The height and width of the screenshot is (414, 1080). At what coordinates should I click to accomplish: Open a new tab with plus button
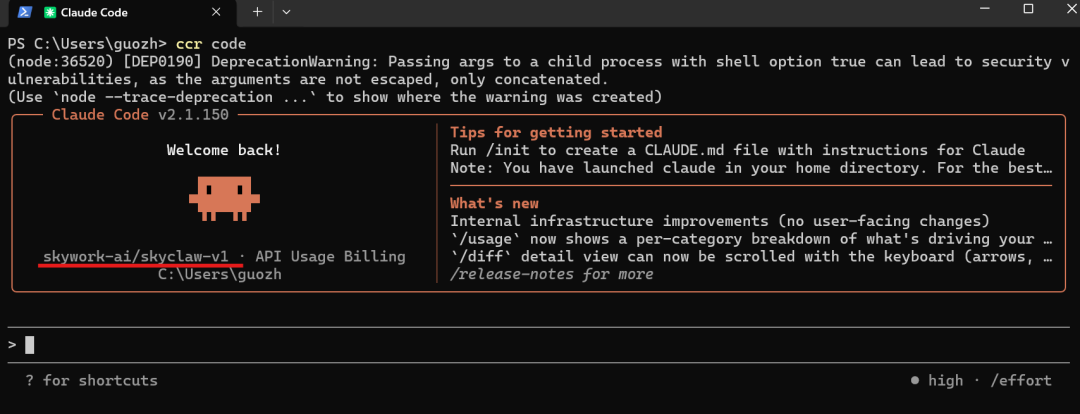coord(258,12)
